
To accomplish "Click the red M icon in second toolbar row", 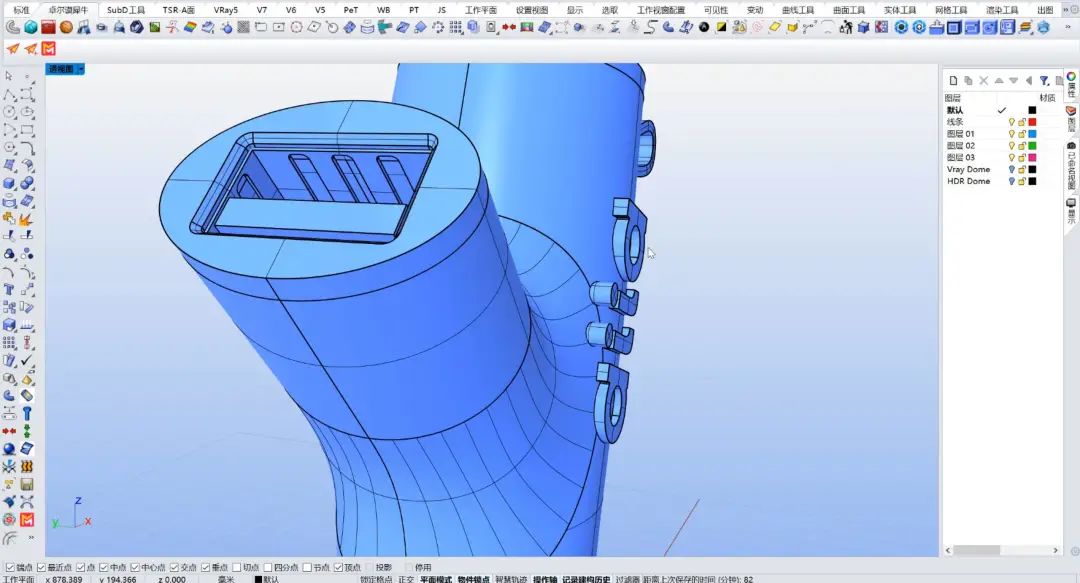I will (49, 49).
